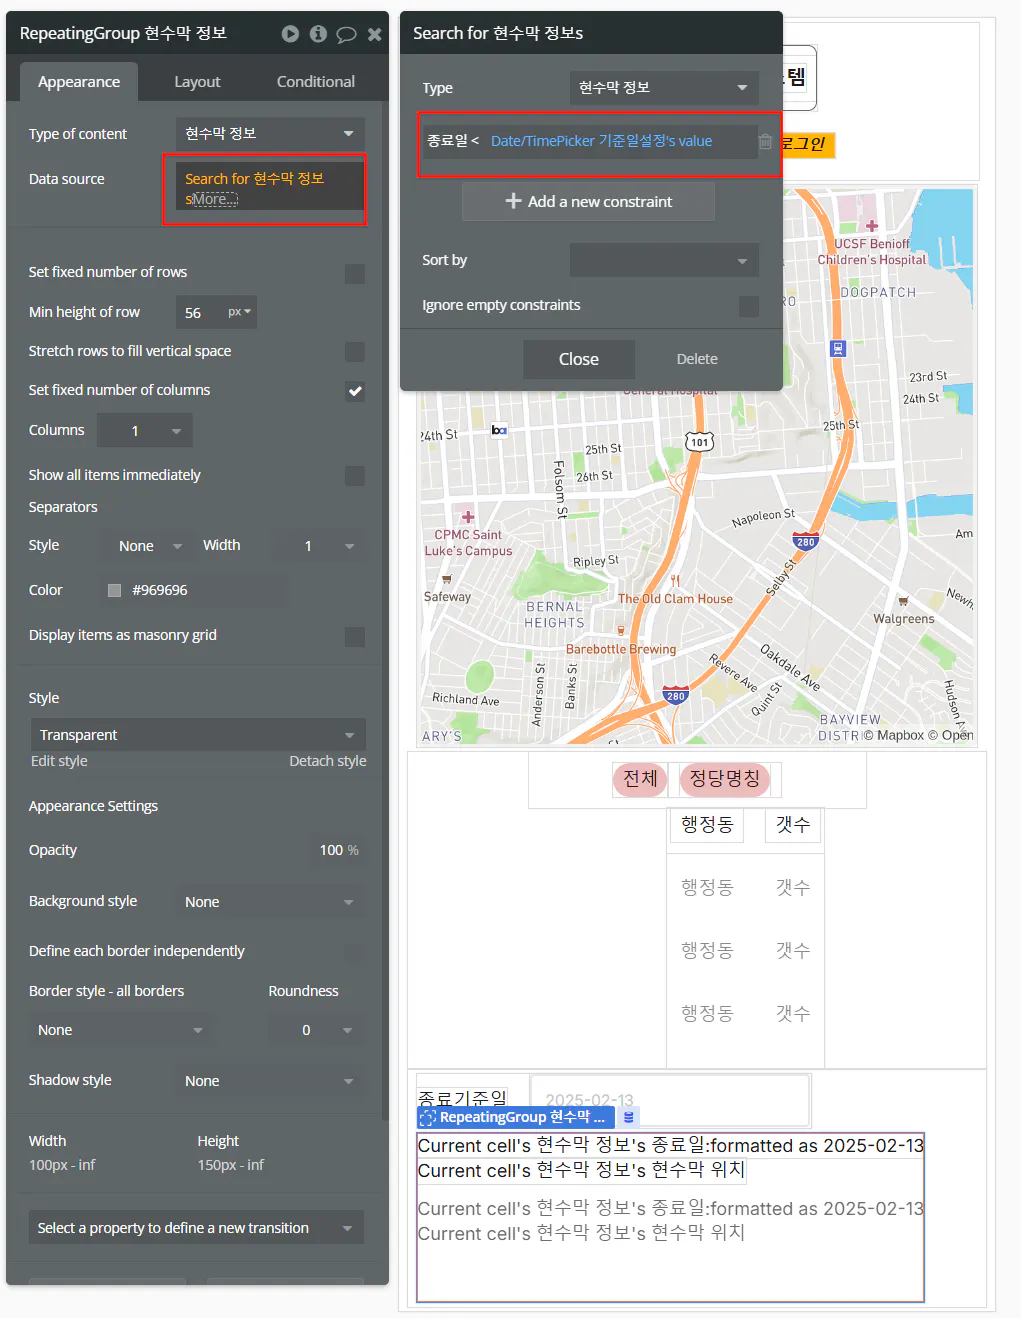1021x1318 pixels.
Task: Open comments for RepeatingGroup 현수막 정보
Action: tap(347, 33)
